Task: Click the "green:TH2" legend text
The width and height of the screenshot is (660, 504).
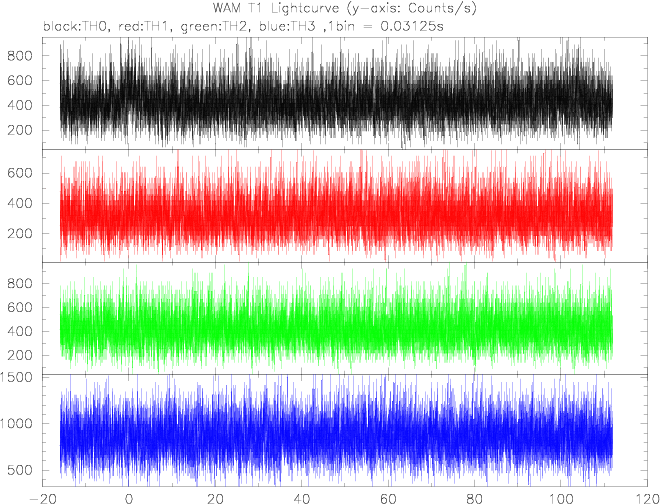Action: point(215,27)
